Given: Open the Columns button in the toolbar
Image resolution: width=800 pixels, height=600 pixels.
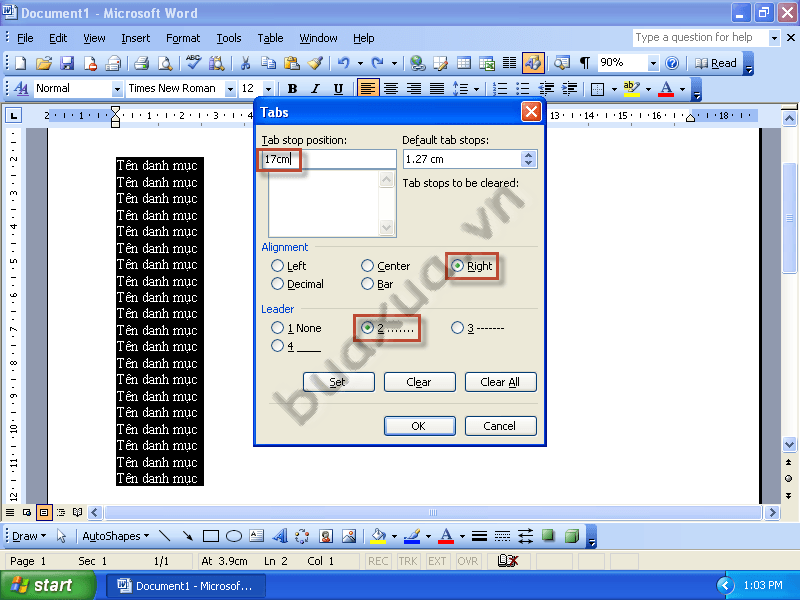Looking at the screenshot, I should click(509, 63).
